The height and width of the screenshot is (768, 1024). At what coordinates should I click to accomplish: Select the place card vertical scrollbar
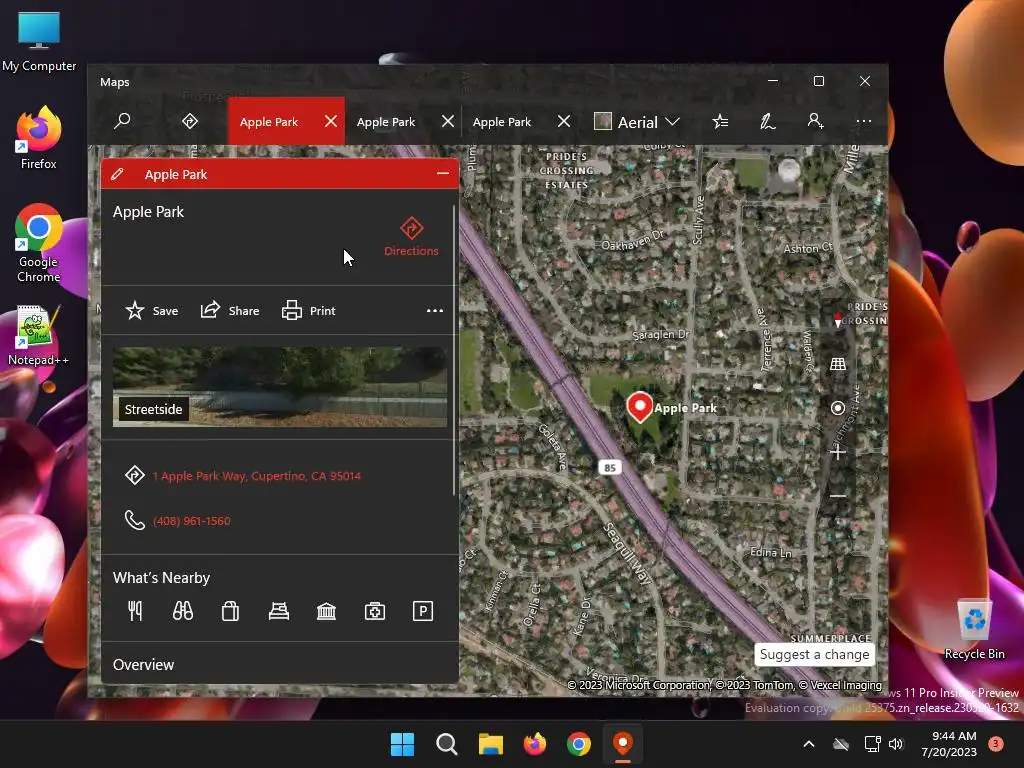454,351
